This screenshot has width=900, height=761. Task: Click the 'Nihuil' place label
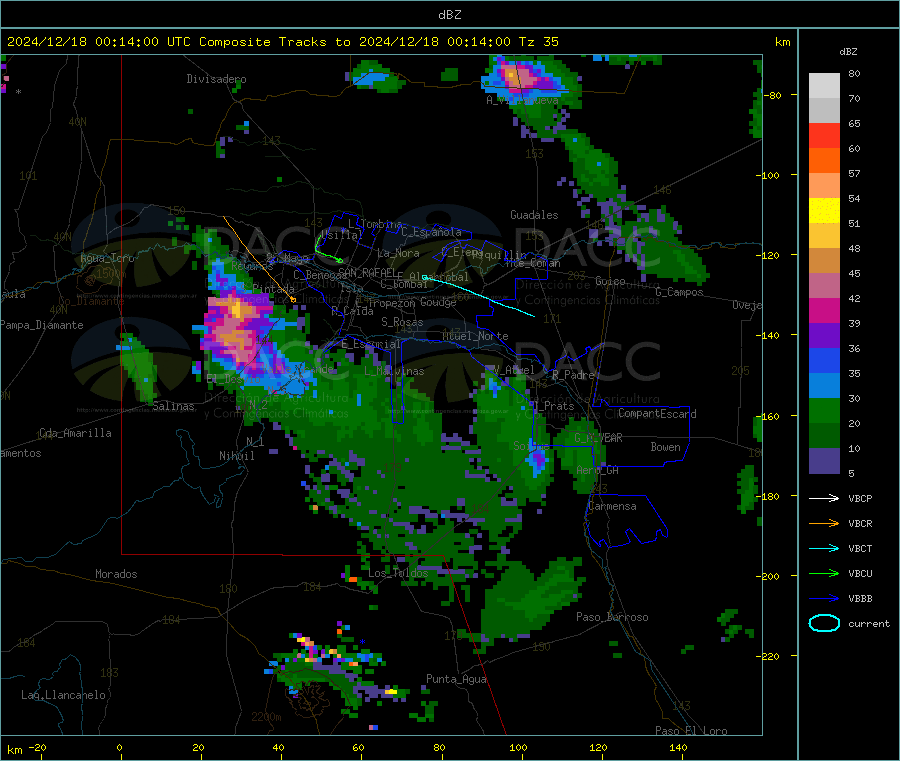click(x=236, y=456)
